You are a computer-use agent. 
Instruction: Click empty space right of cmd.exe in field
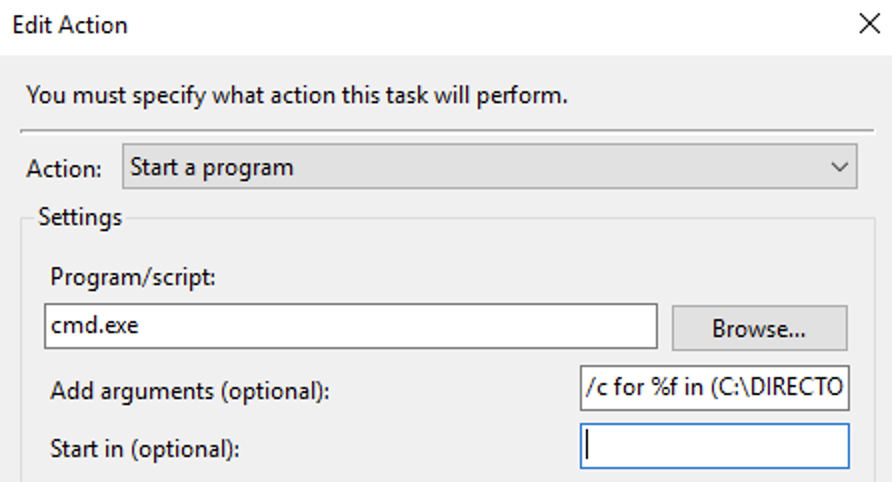(x=450, y=327)
